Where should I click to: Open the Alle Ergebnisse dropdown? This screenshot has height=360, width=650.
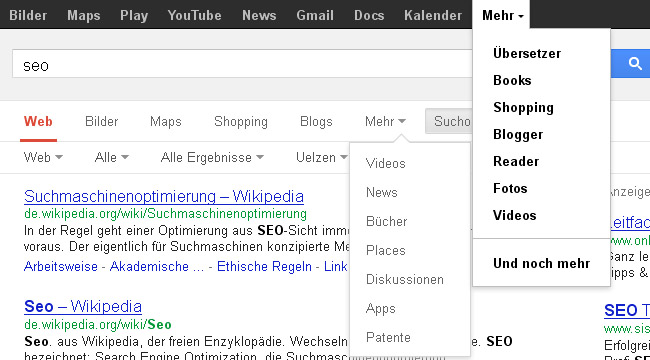point(212,158)
